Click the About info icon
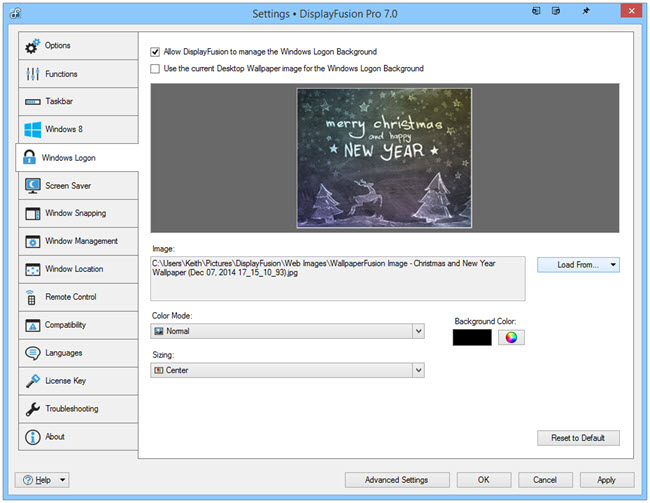The height and width of the screenshot is (503, 650). [32, 437]
